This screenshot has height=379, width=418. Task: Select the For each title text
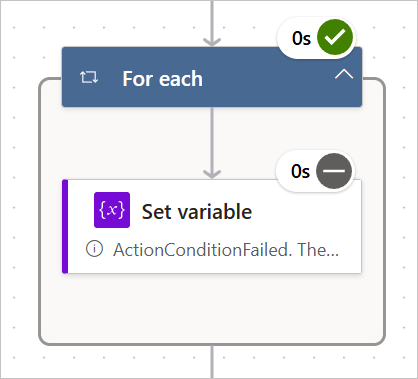pos(162,79)
